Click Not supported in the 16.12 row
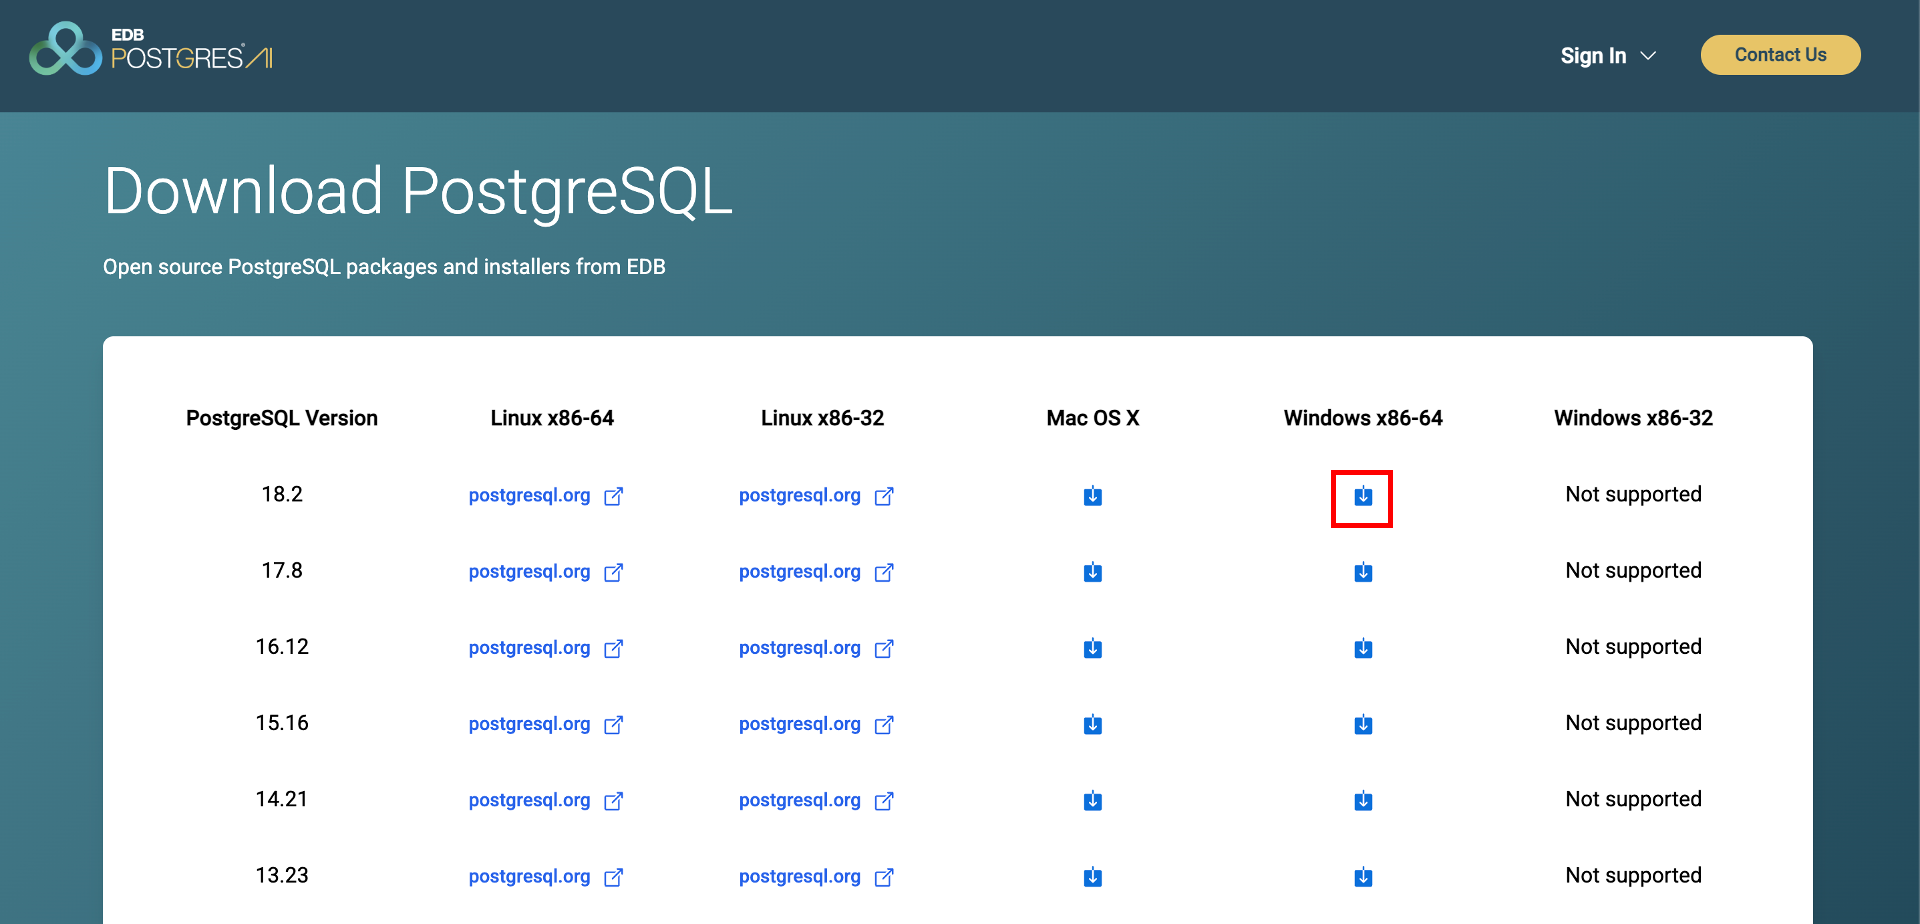 [1633, 646]
